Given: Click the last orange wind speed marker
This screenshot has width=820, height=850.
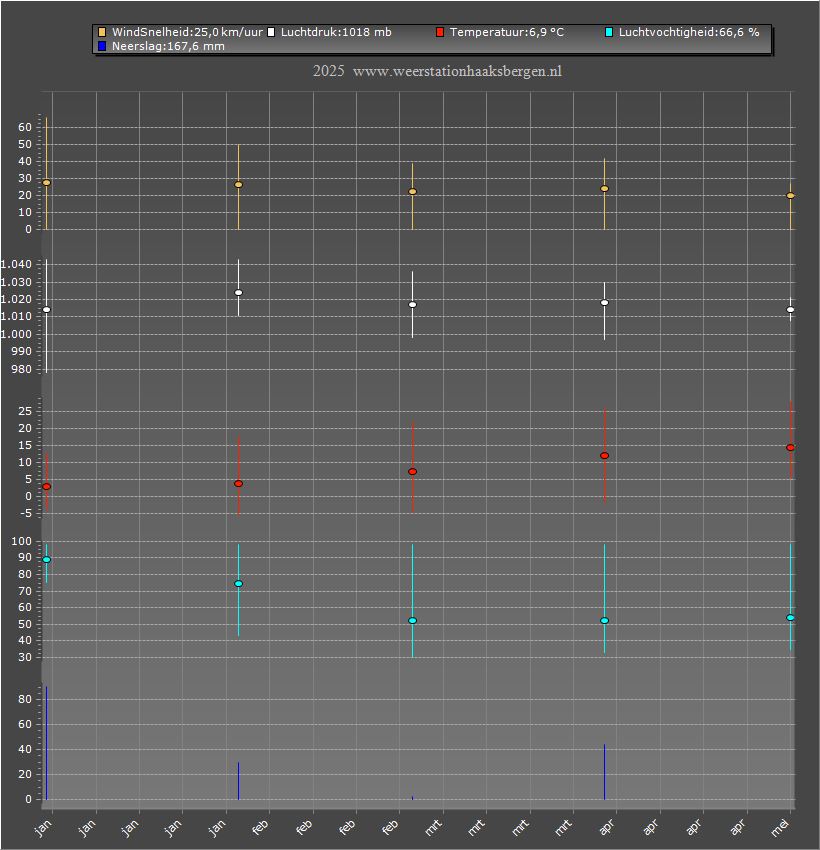Looking at the screenshot, I should [790, 196].
